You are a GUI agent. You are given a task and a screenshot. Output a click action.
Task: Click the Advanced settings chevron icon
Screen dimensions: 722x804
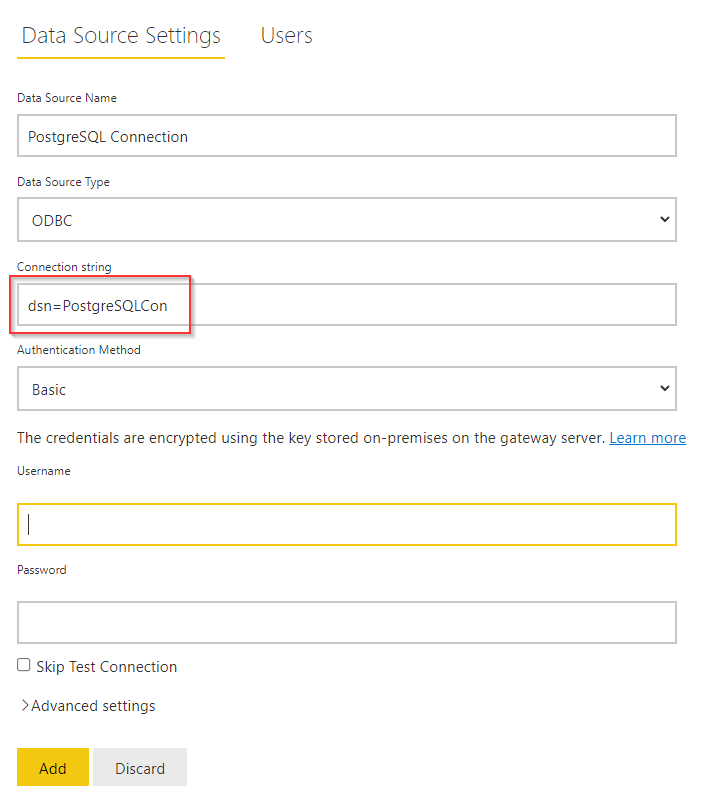click(x=25, y=706)
